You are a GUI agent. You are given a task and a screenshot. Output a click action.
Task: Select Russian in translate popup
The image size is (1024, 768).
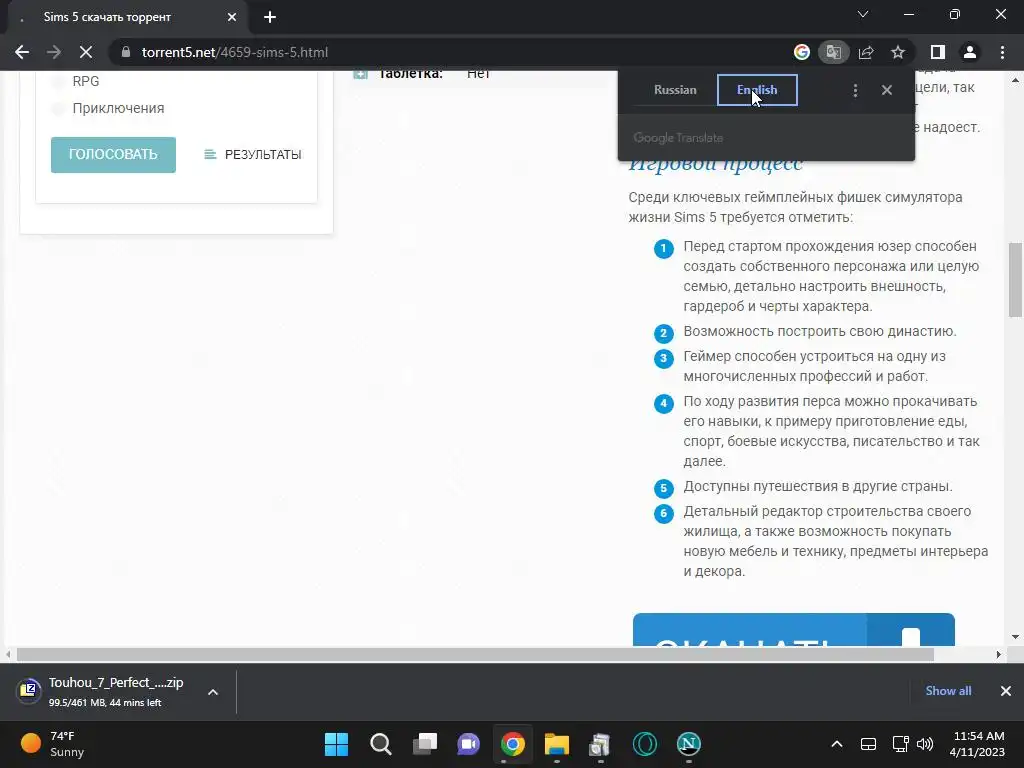click(x=675, y=90)
